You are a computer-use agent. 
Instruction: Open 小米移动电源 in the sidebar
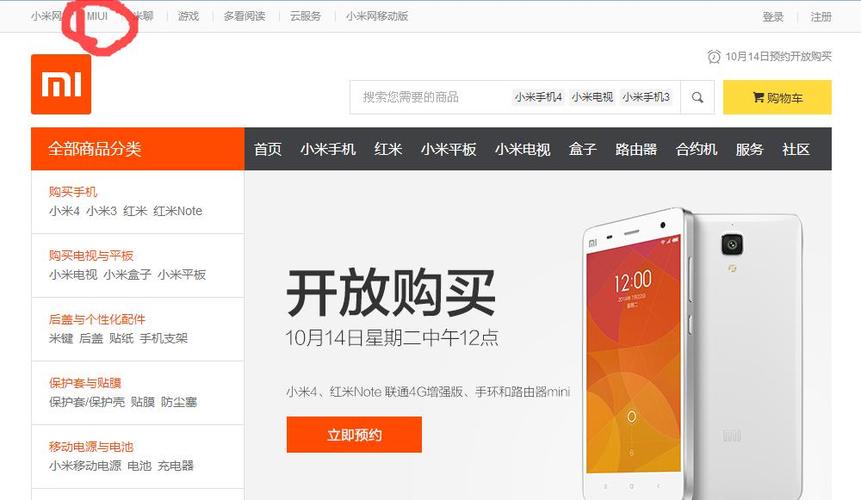coord(85,465)
